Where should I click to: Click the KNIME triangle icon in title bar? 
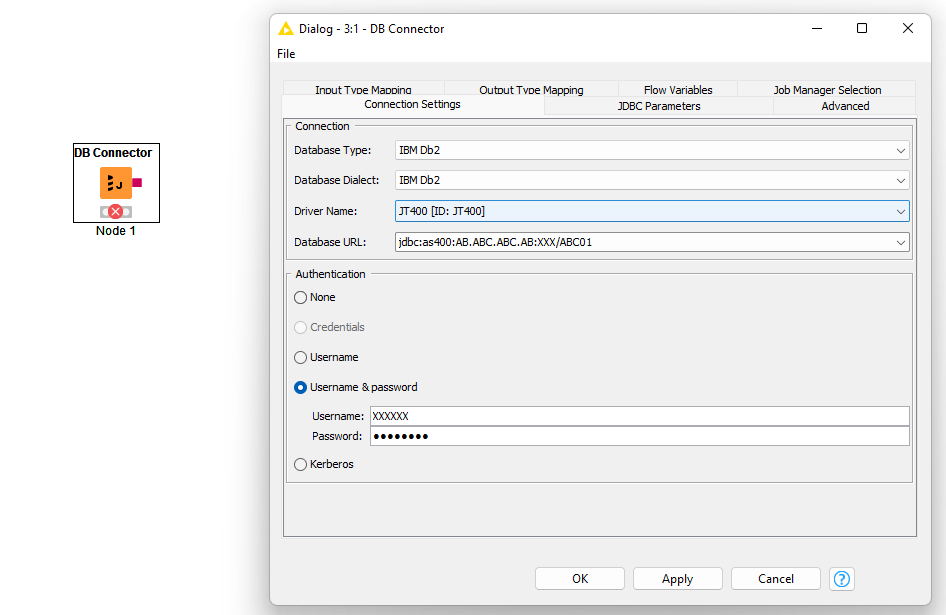[286, 29]
